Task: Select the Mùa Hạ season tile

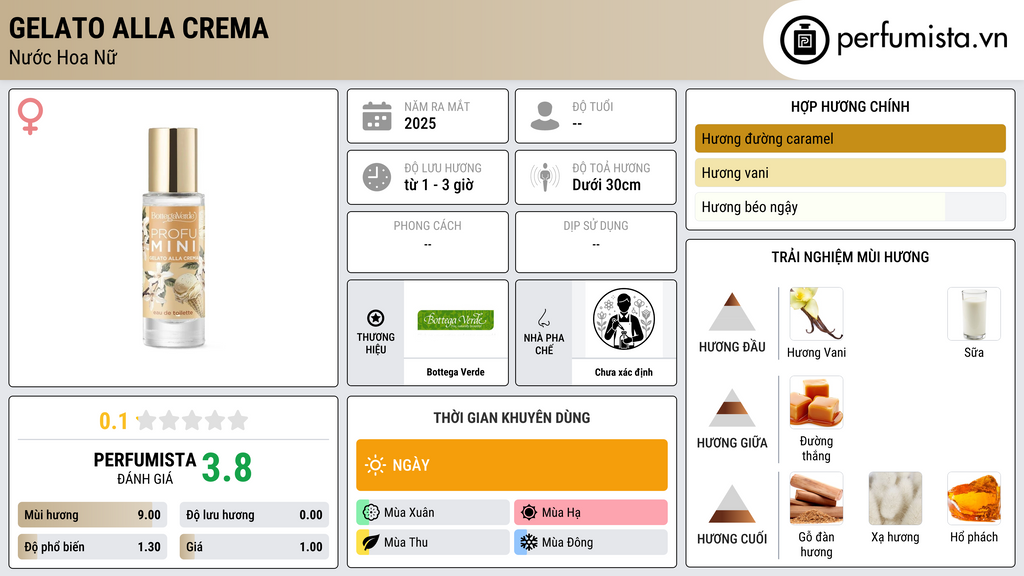Action: 591,513
